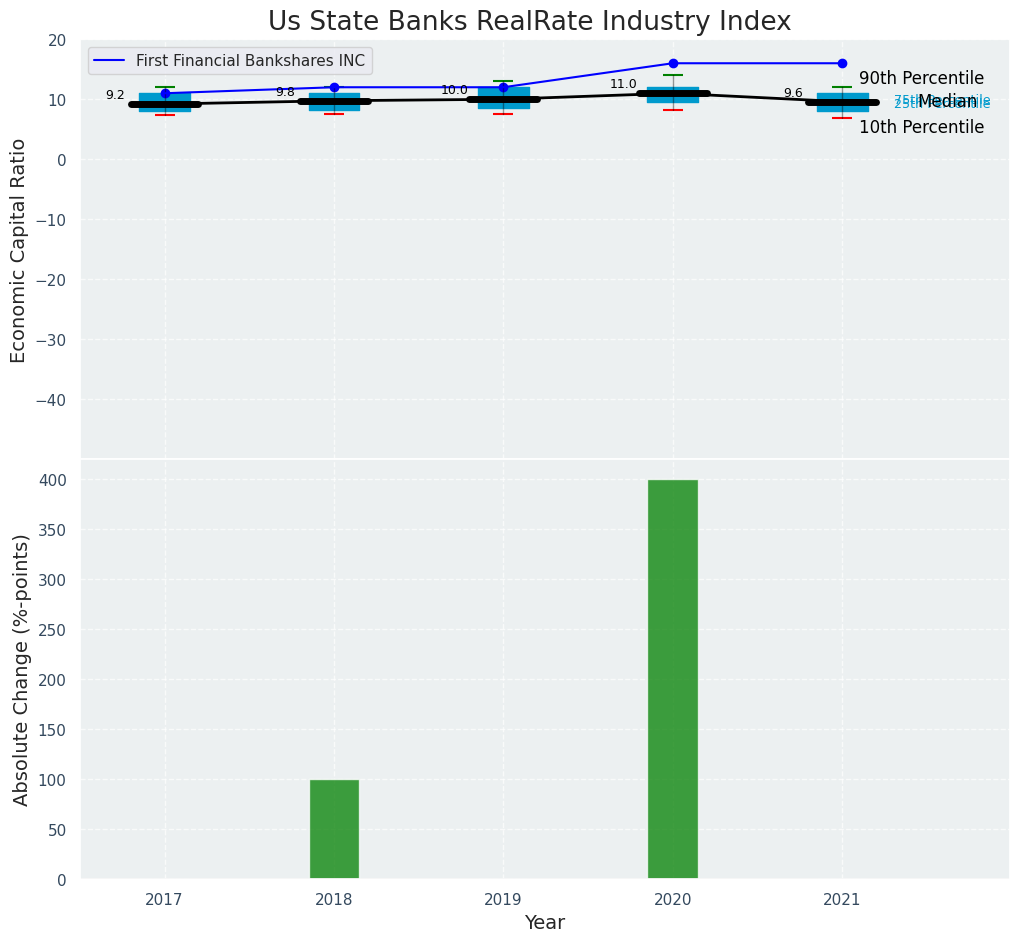The width and height of the screenshot is (1019, 942).
Task: Click the Year axis label
Action: click(544, 922)
